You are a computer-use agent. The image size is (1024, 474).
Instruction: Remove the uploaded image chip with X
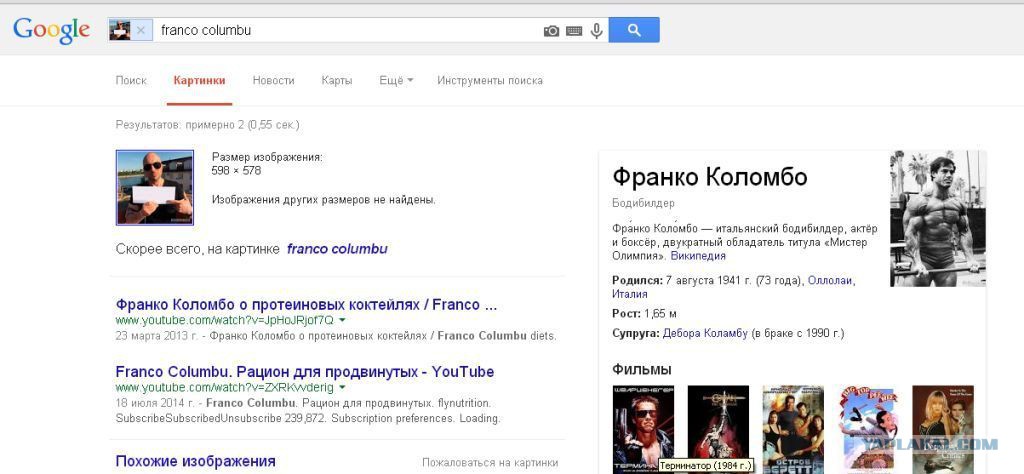click(x=140, y=30)
